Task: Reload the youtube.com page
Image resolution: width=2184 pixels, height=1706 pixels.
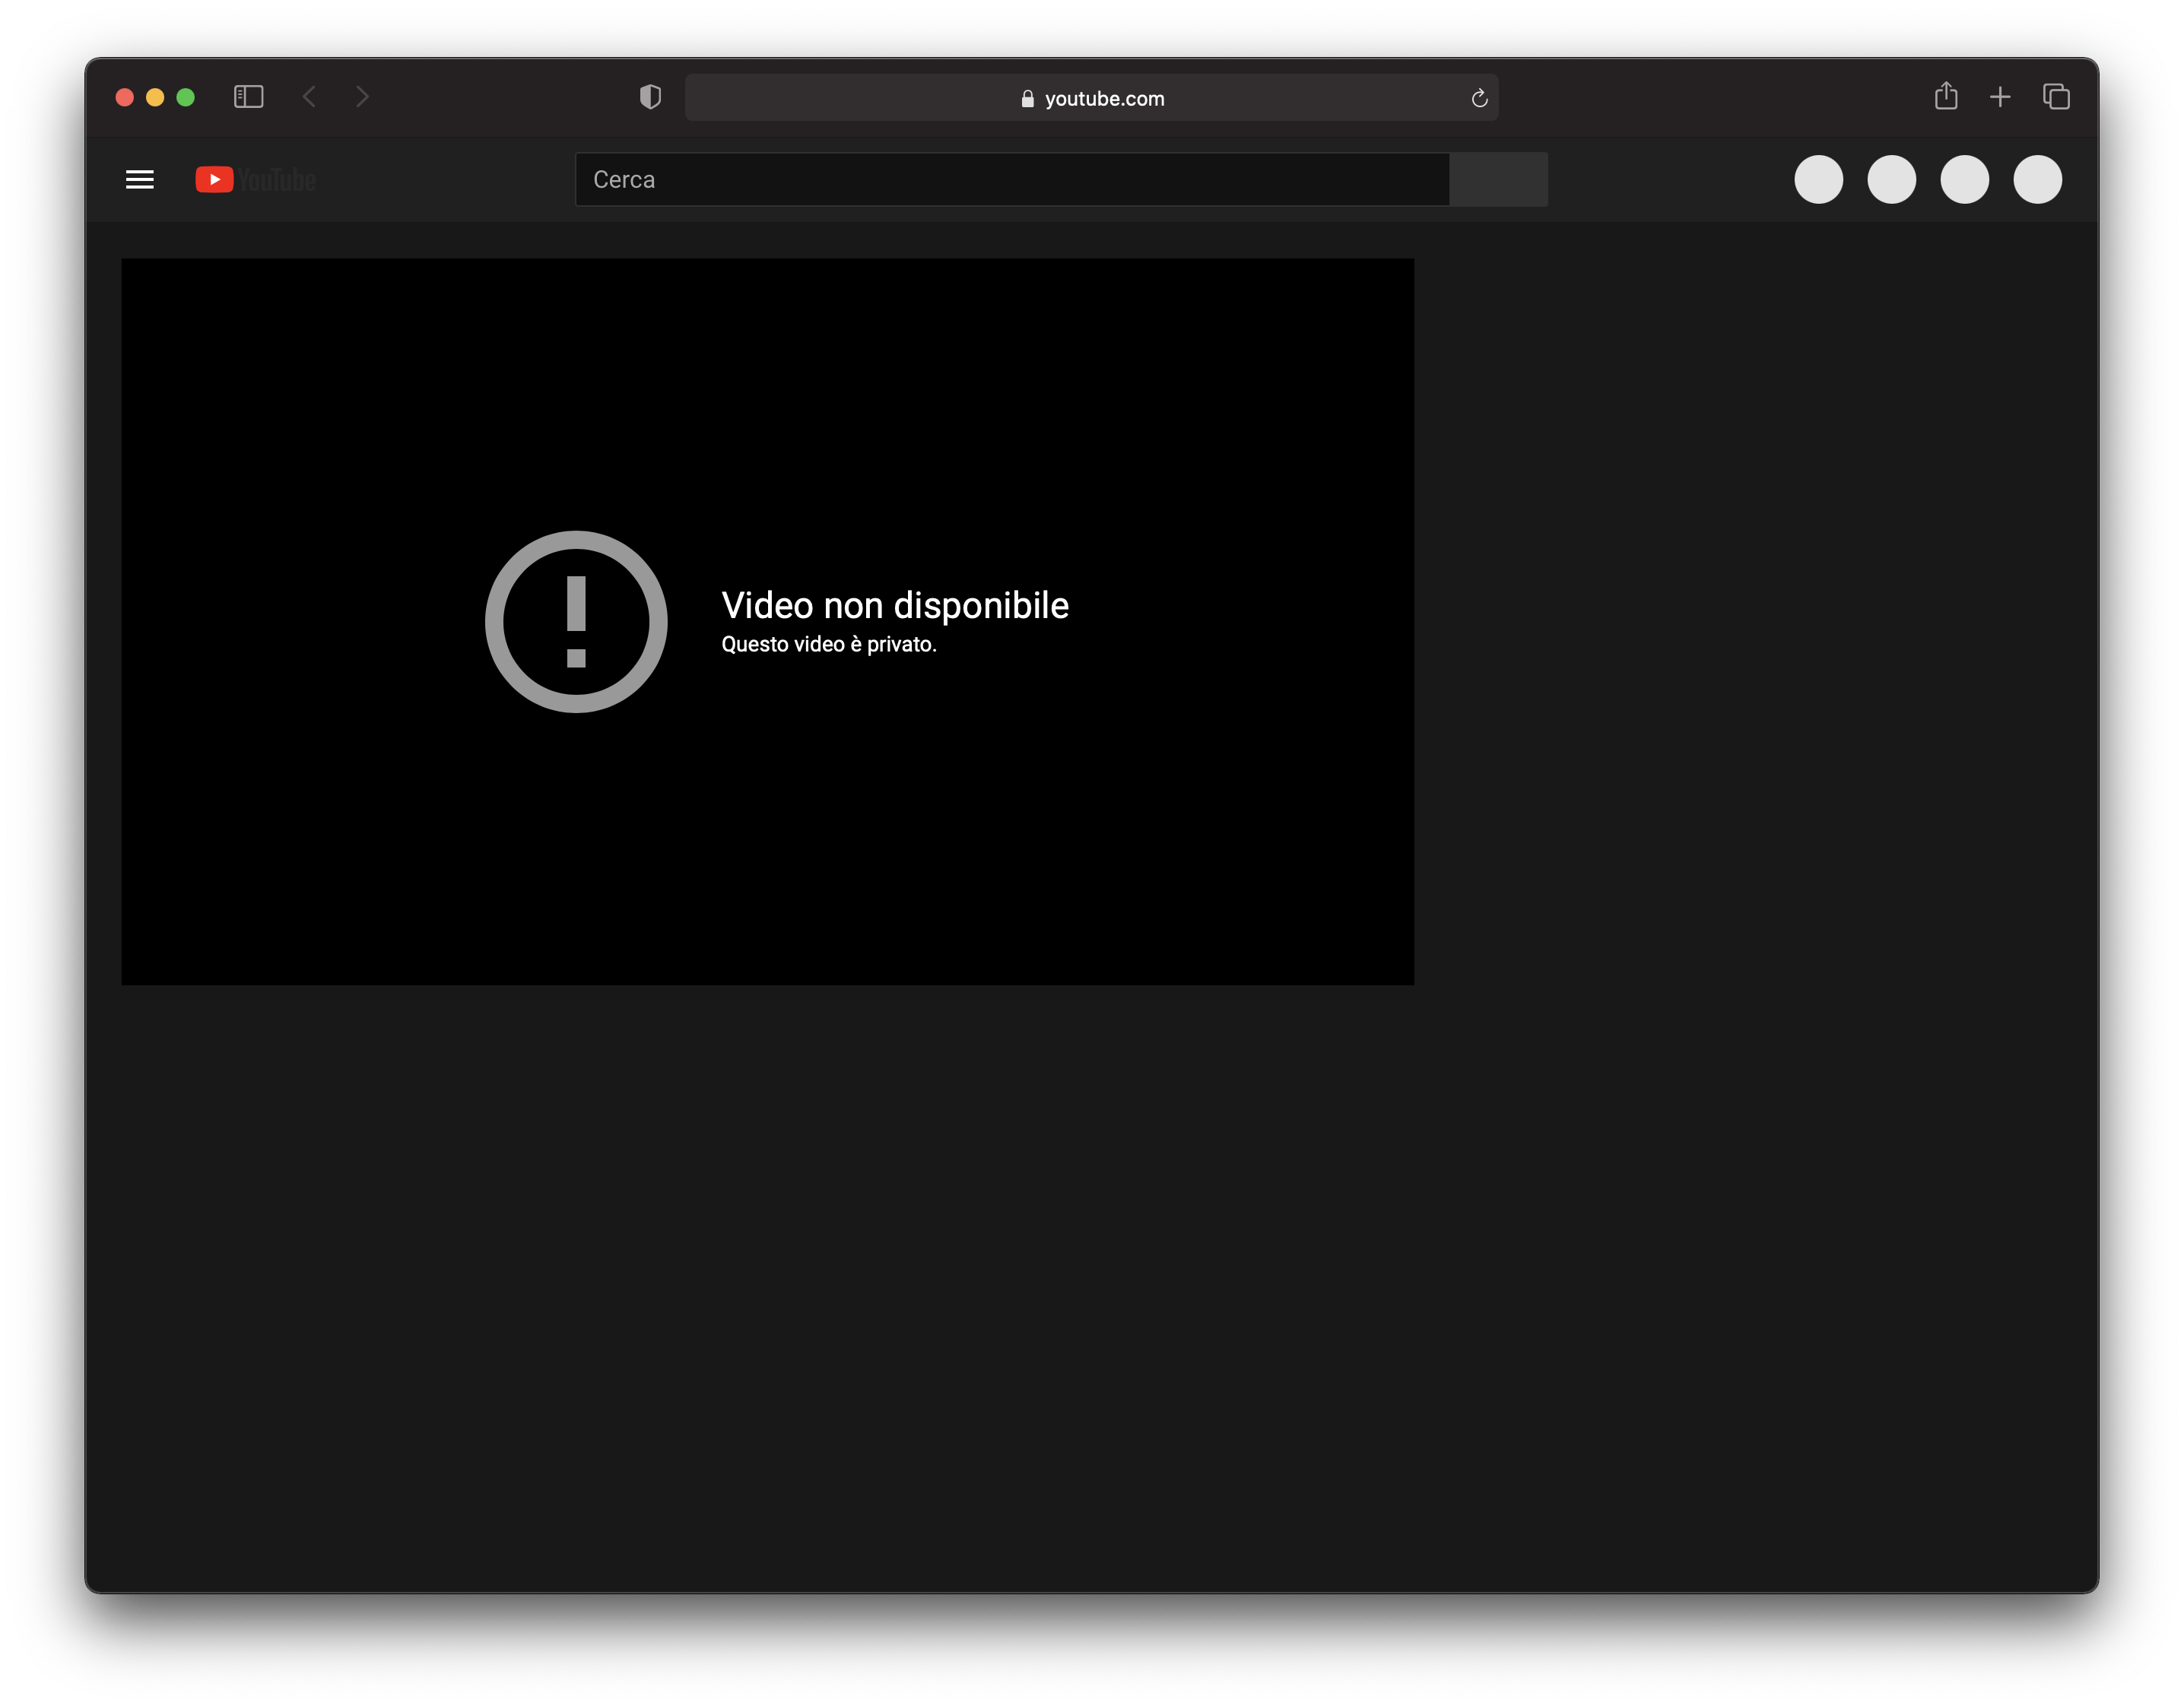Action: tap(1479, 98)
